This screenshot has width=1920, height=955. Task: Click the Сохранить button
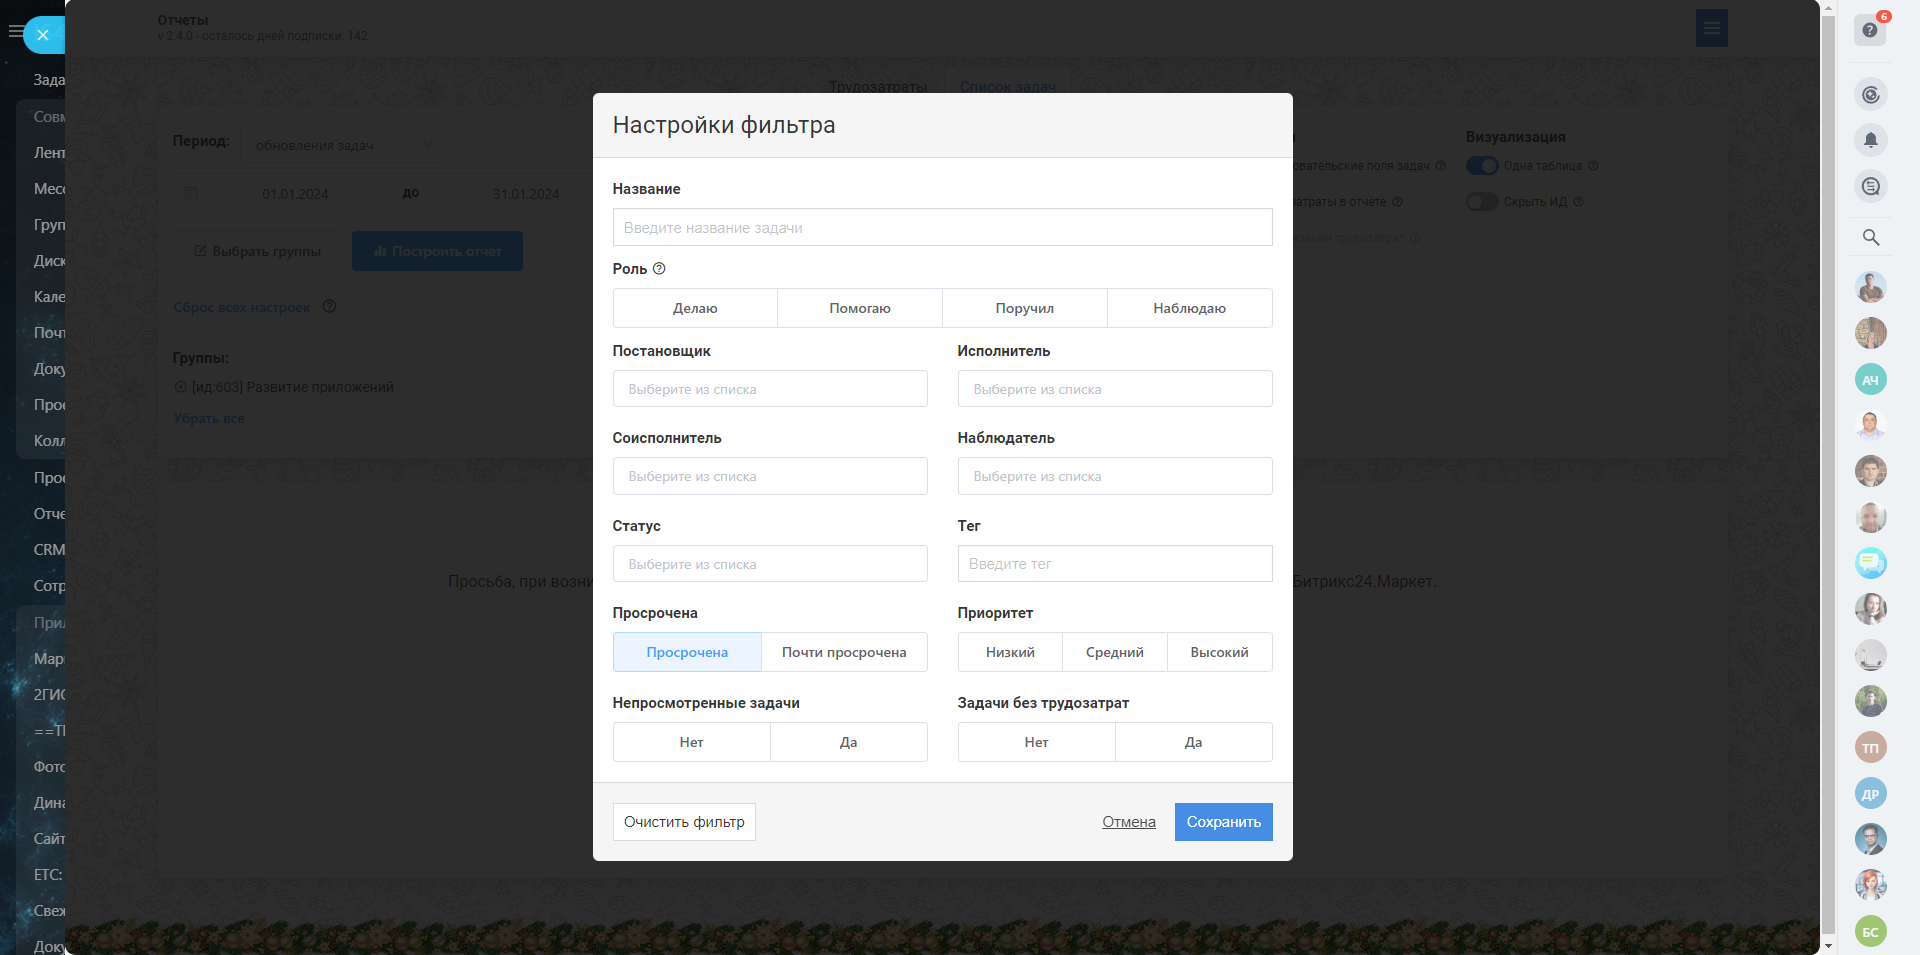click(x=1223, y=822)
